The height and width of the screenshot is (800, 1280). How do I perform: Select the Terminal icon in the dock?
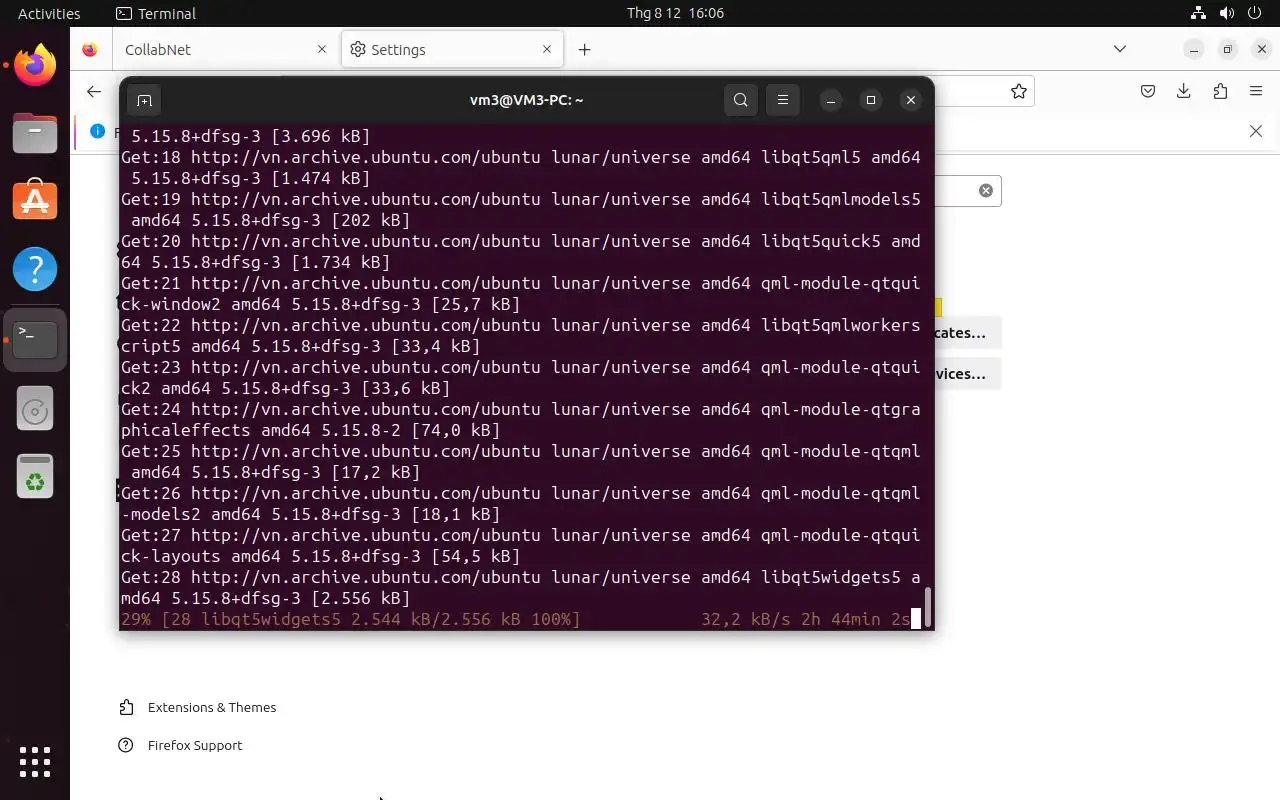(35, 339)
